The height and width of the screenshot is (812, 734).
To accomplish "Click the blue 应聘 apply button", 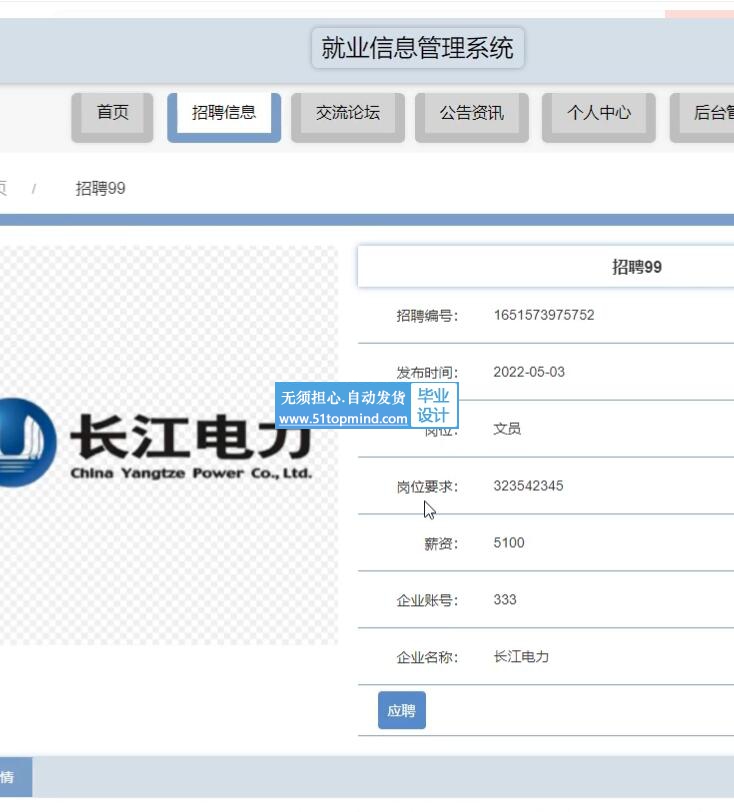I will (x=401, y=710).
